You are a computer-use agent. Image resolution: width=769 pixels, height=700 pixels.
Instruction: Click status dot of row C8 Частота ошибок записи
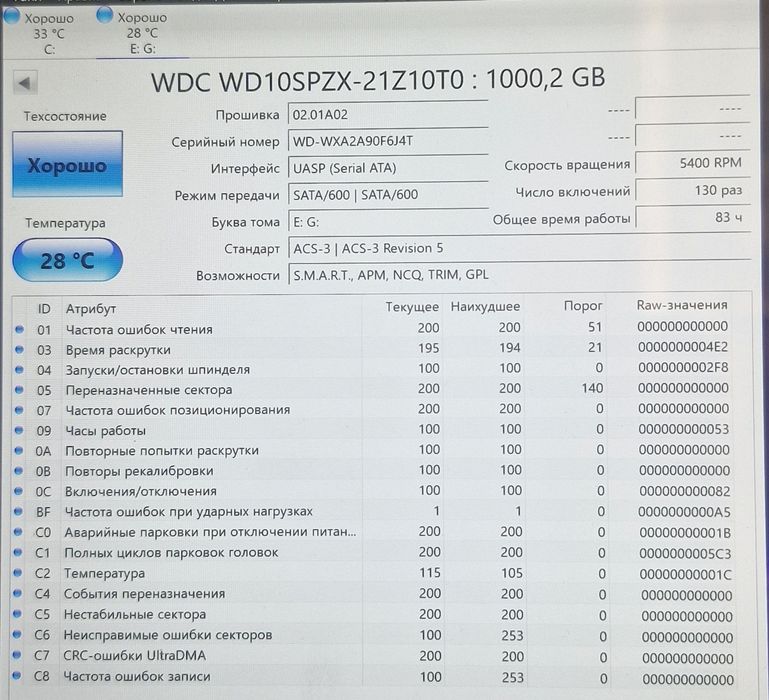[17, 675]
